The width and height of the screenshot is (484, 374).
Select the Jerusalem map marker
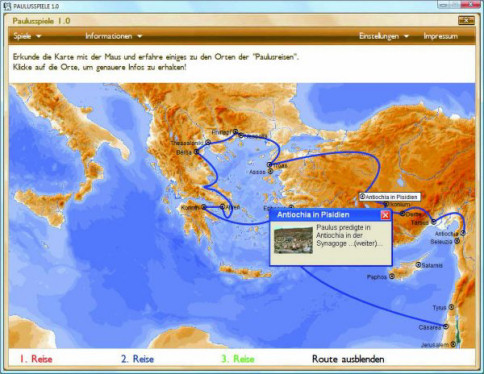[453, 344]
